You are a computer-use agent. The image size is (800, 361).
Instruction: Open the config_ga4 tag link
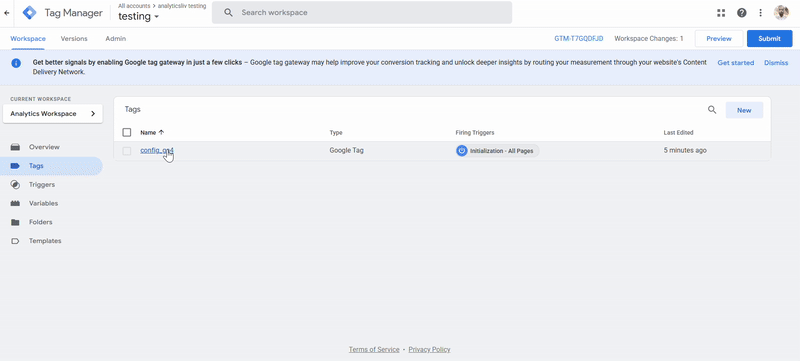tap(157, 150)
